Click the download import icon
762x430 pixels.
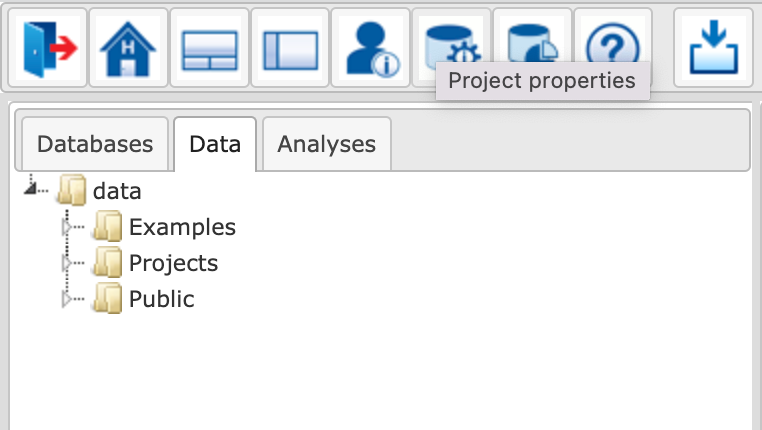click(x=713, y=48)
